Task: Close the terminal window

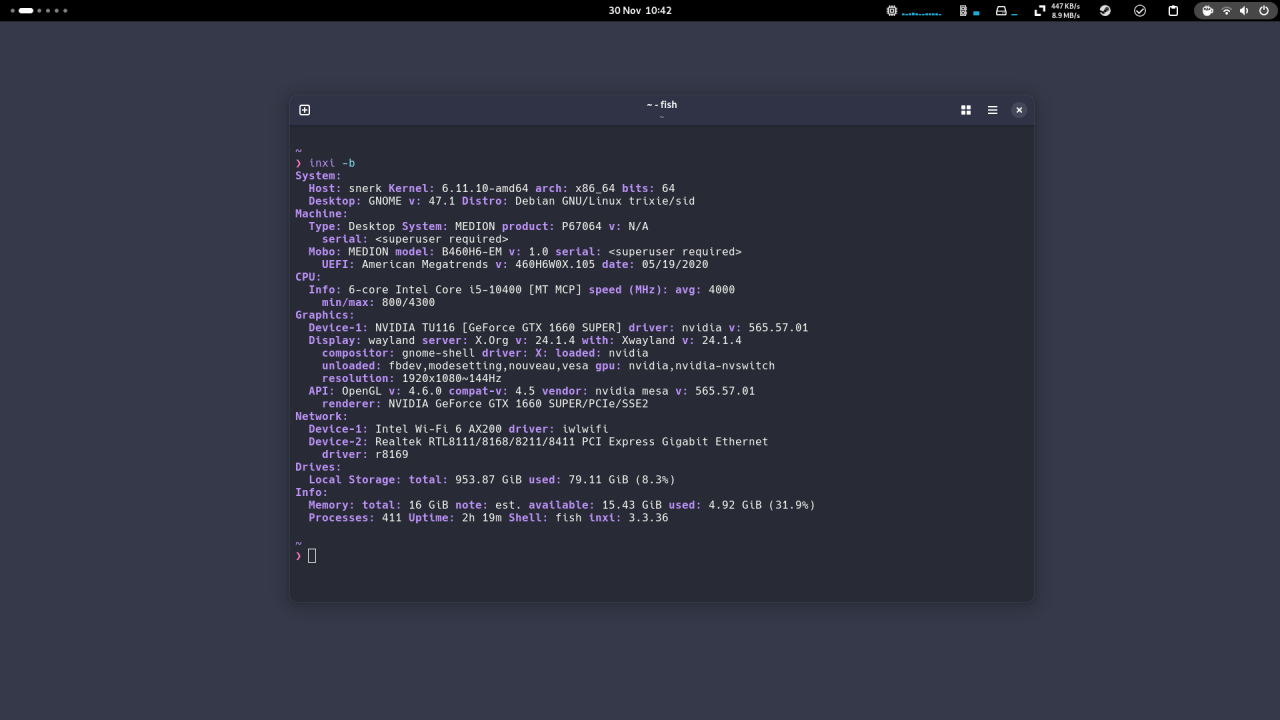Action: 1019,110
